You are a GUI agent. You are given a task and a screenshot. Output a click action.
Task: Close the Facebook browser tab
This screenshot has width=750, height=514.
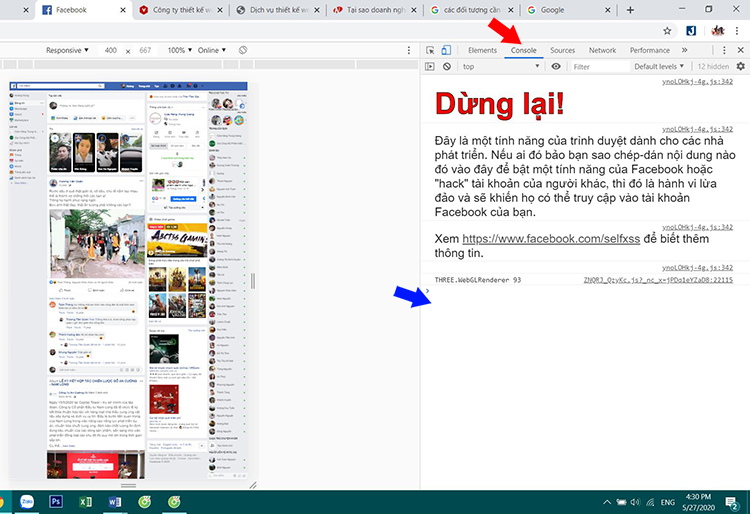(x=123, y=10)
